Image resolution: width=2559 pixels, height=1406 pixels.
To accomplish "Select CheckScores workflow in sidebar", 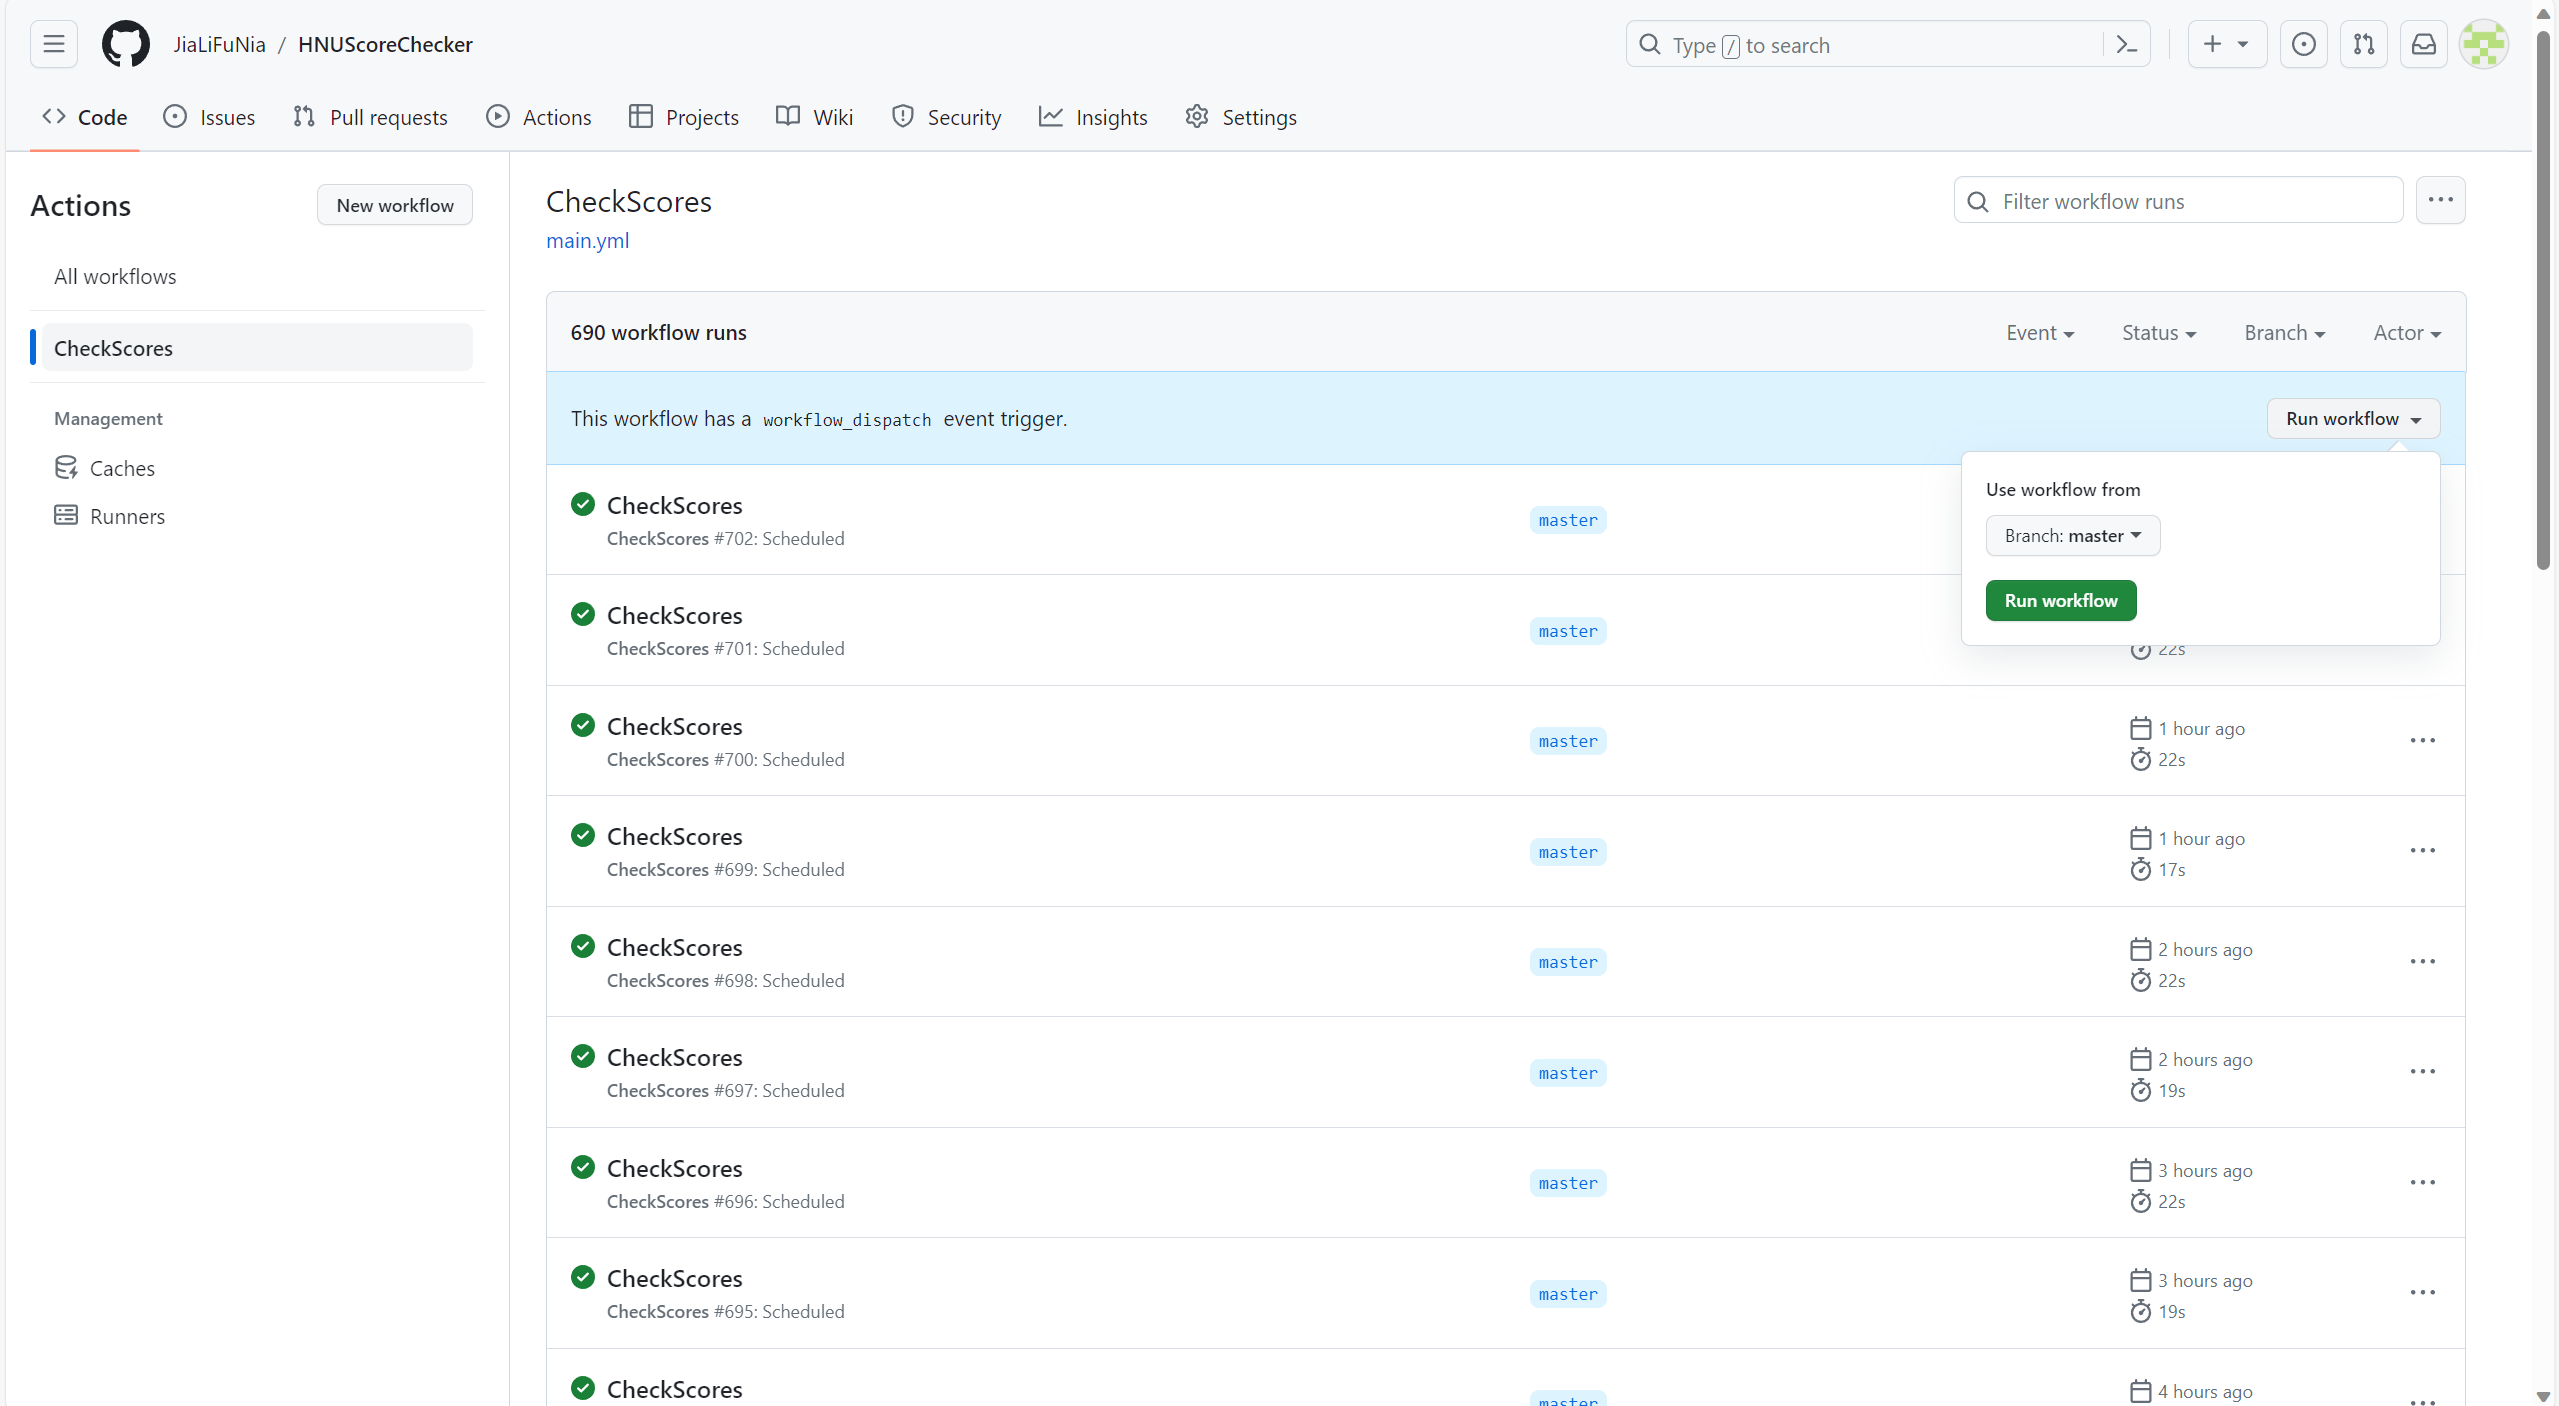I will click(x=257, y=348).
